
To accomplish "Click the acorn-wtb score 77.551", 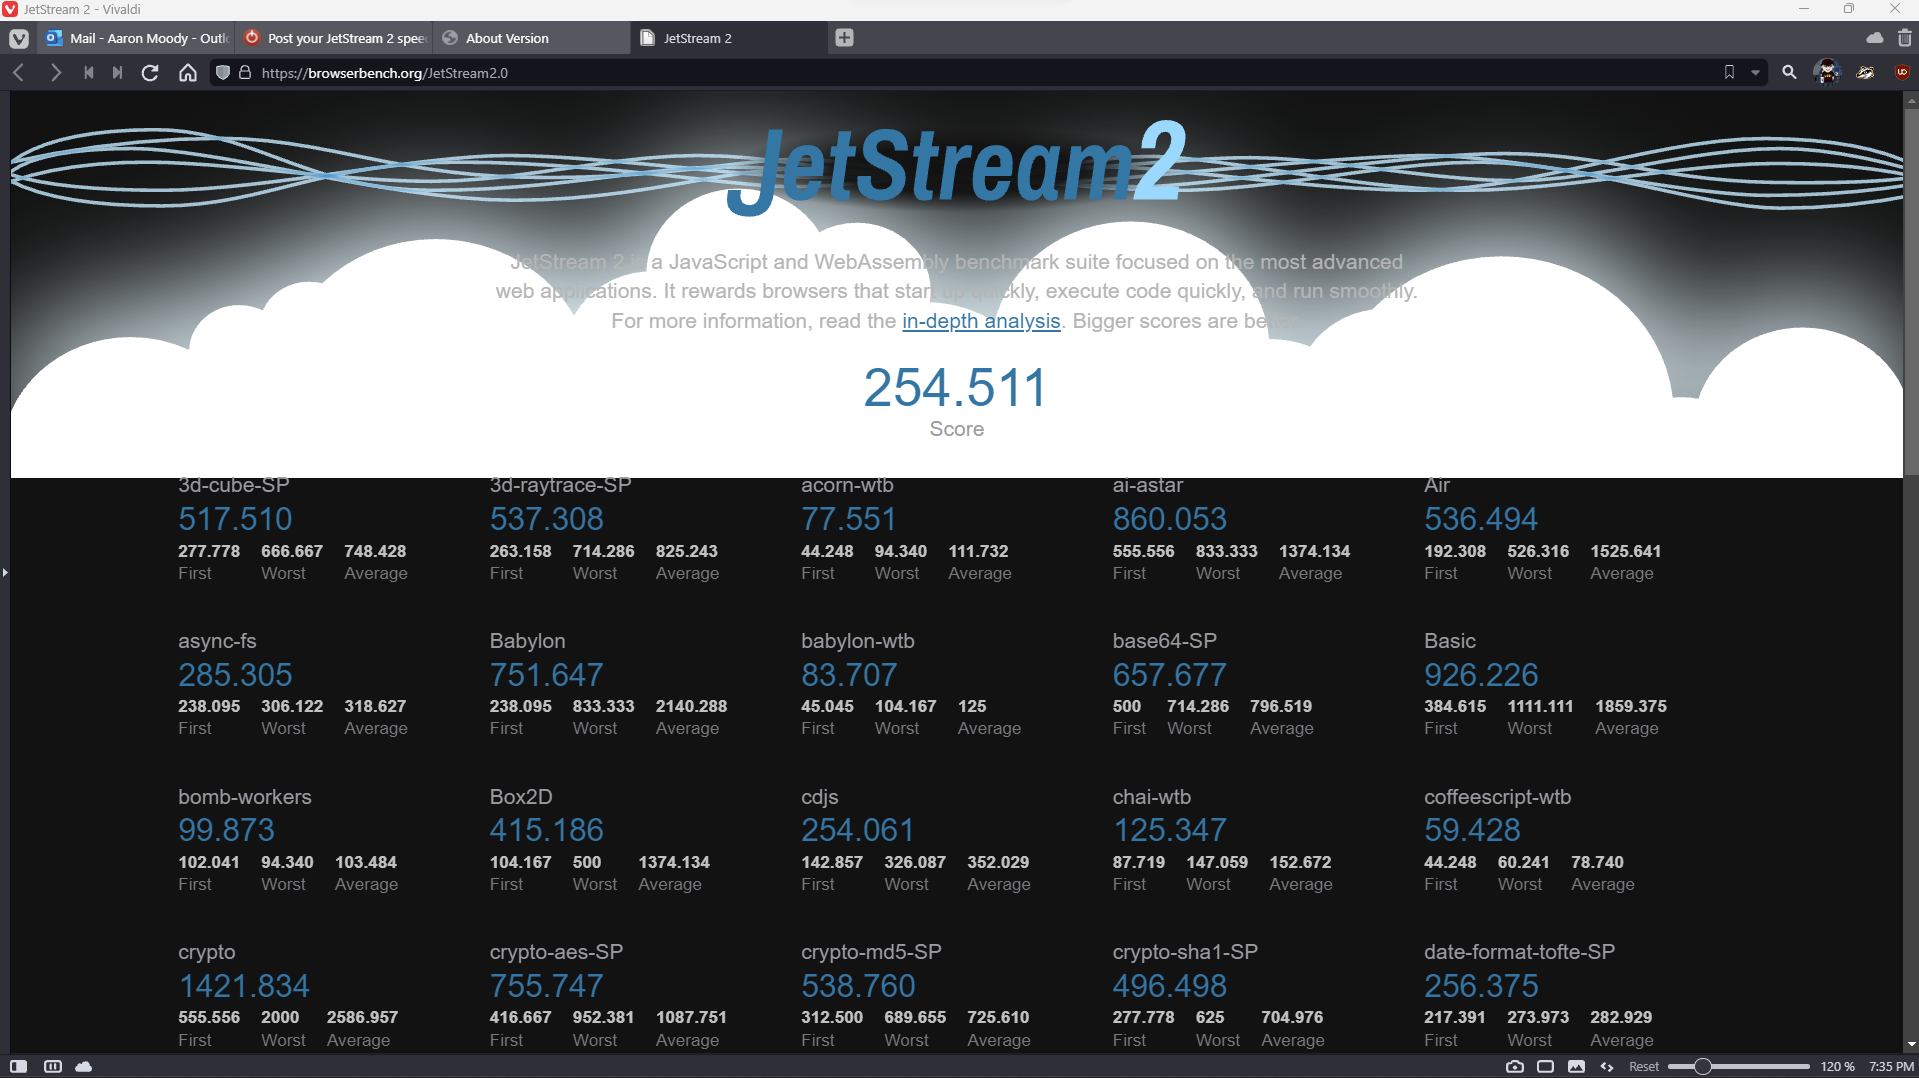I will click(x=848, y=519).
